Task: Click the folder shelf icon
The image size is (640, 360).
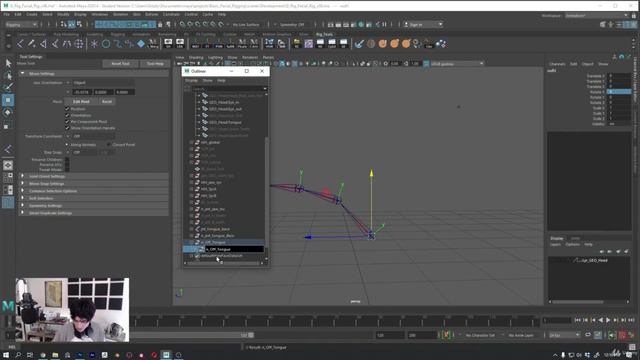Action: (297, 44)
